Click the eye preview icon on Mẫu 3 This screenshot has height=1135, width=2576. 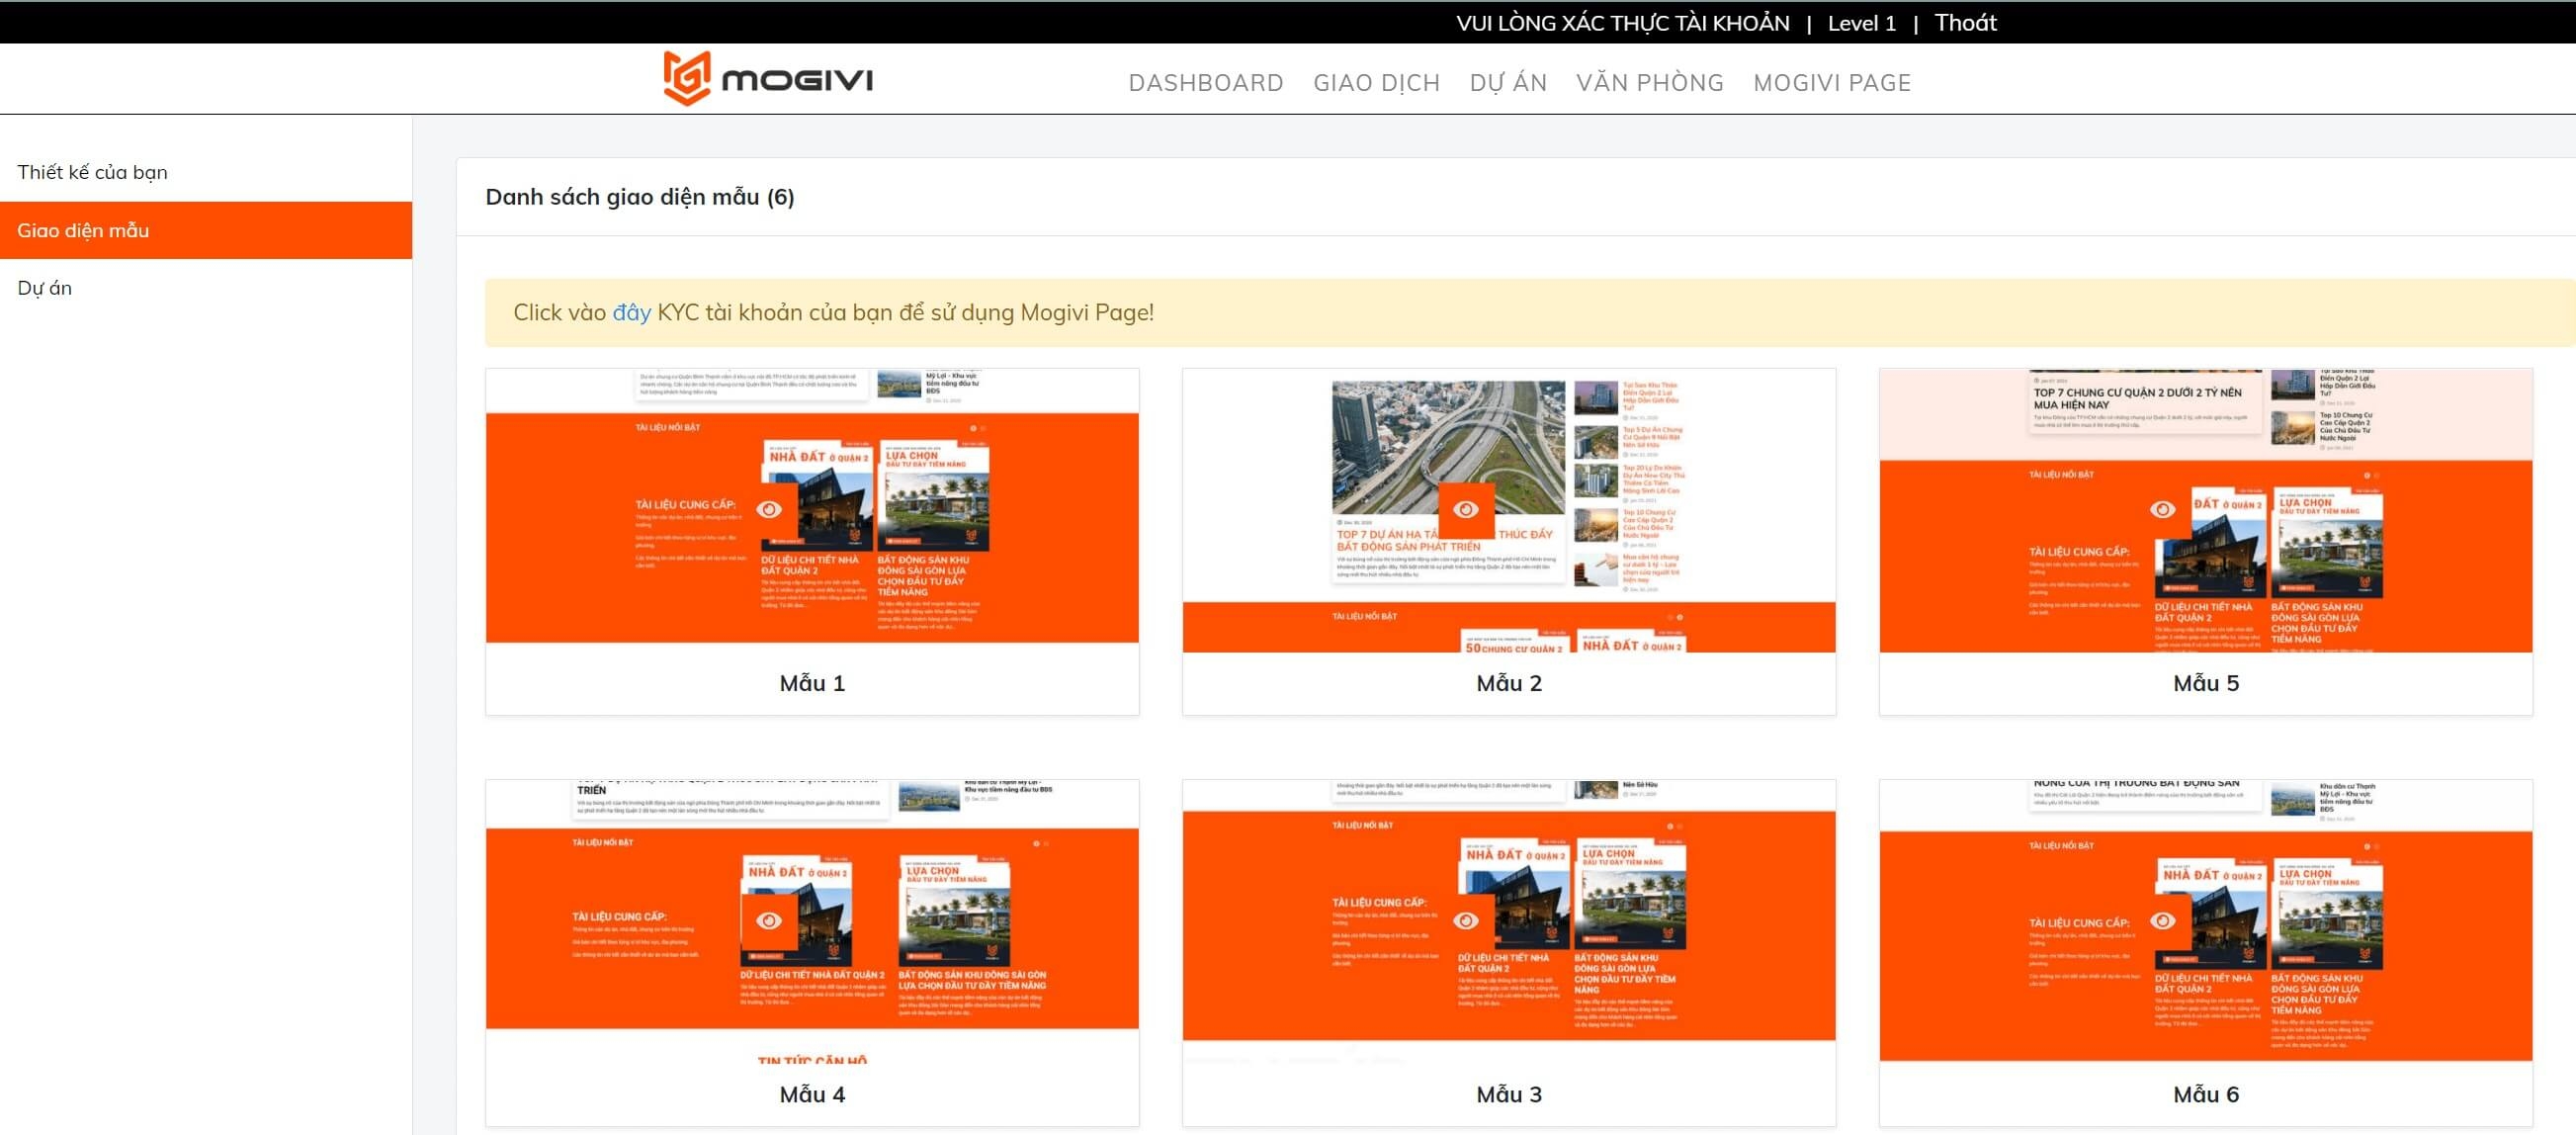coord(1466,921)
